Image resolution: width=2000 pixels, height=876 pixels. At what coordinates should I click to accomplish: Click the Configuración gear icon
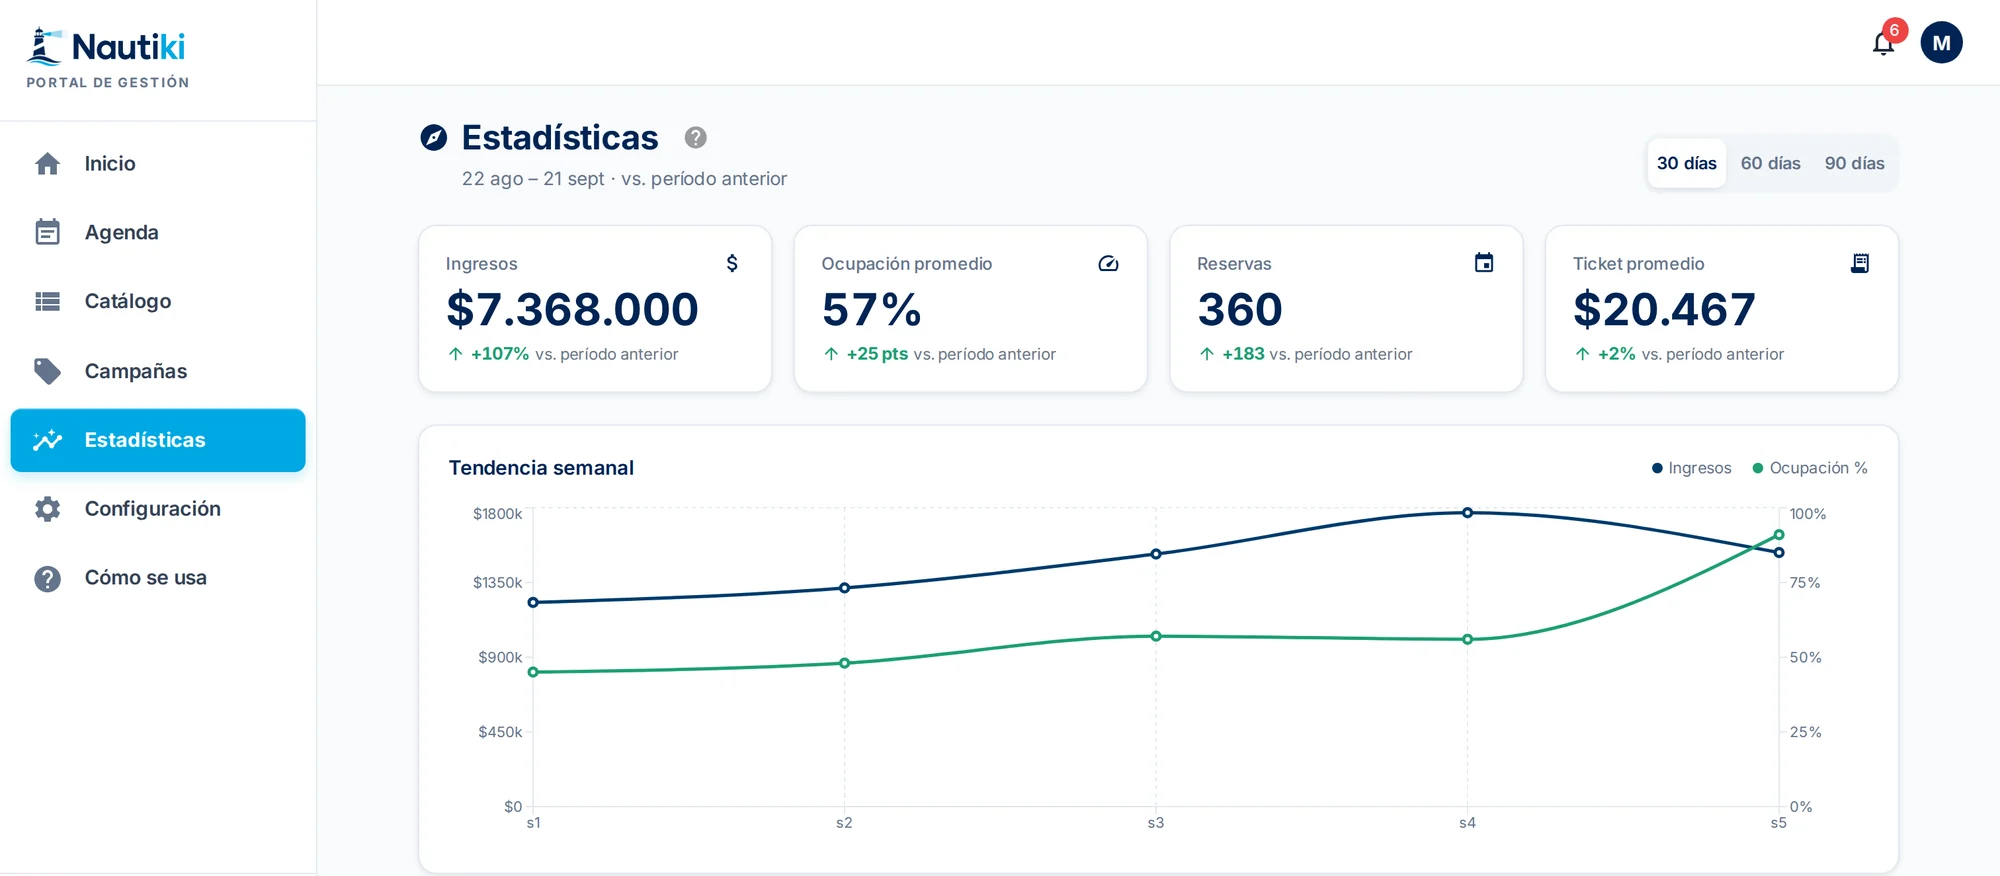(x=47, y=509)
